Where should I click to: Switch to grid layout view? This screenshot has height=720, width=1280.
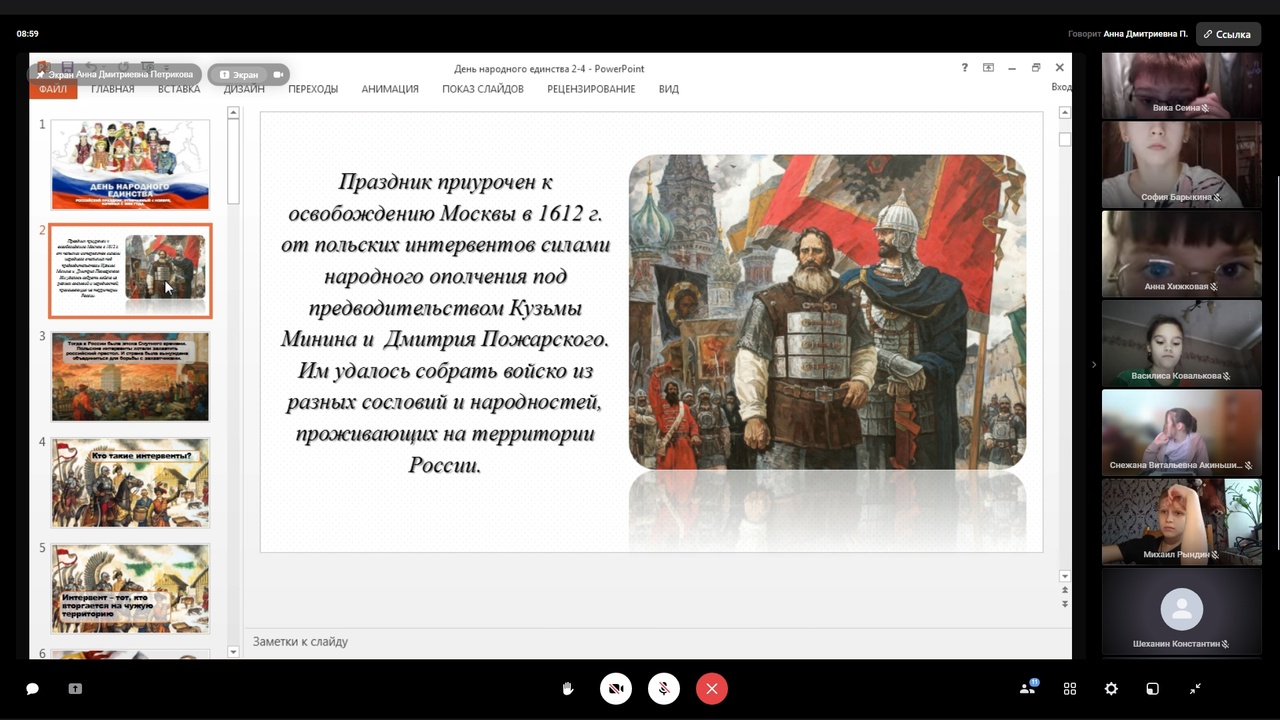coord(1070,689)
